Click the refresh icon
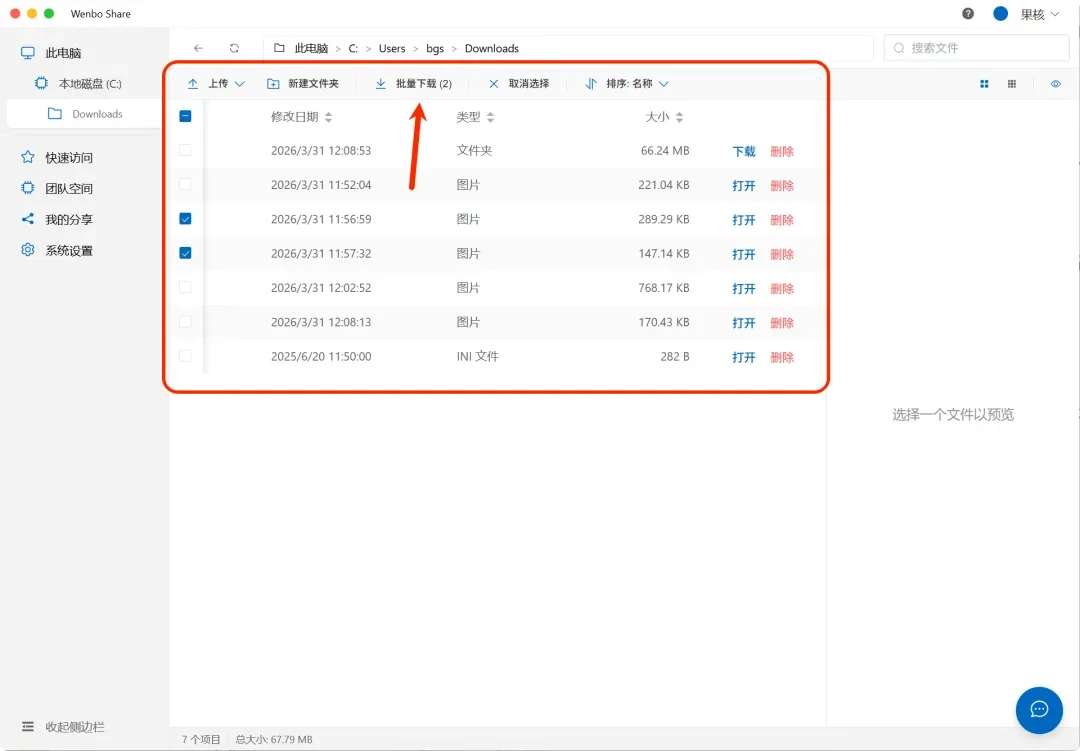Screen dimensions: 1080x751 pos(234,48)
